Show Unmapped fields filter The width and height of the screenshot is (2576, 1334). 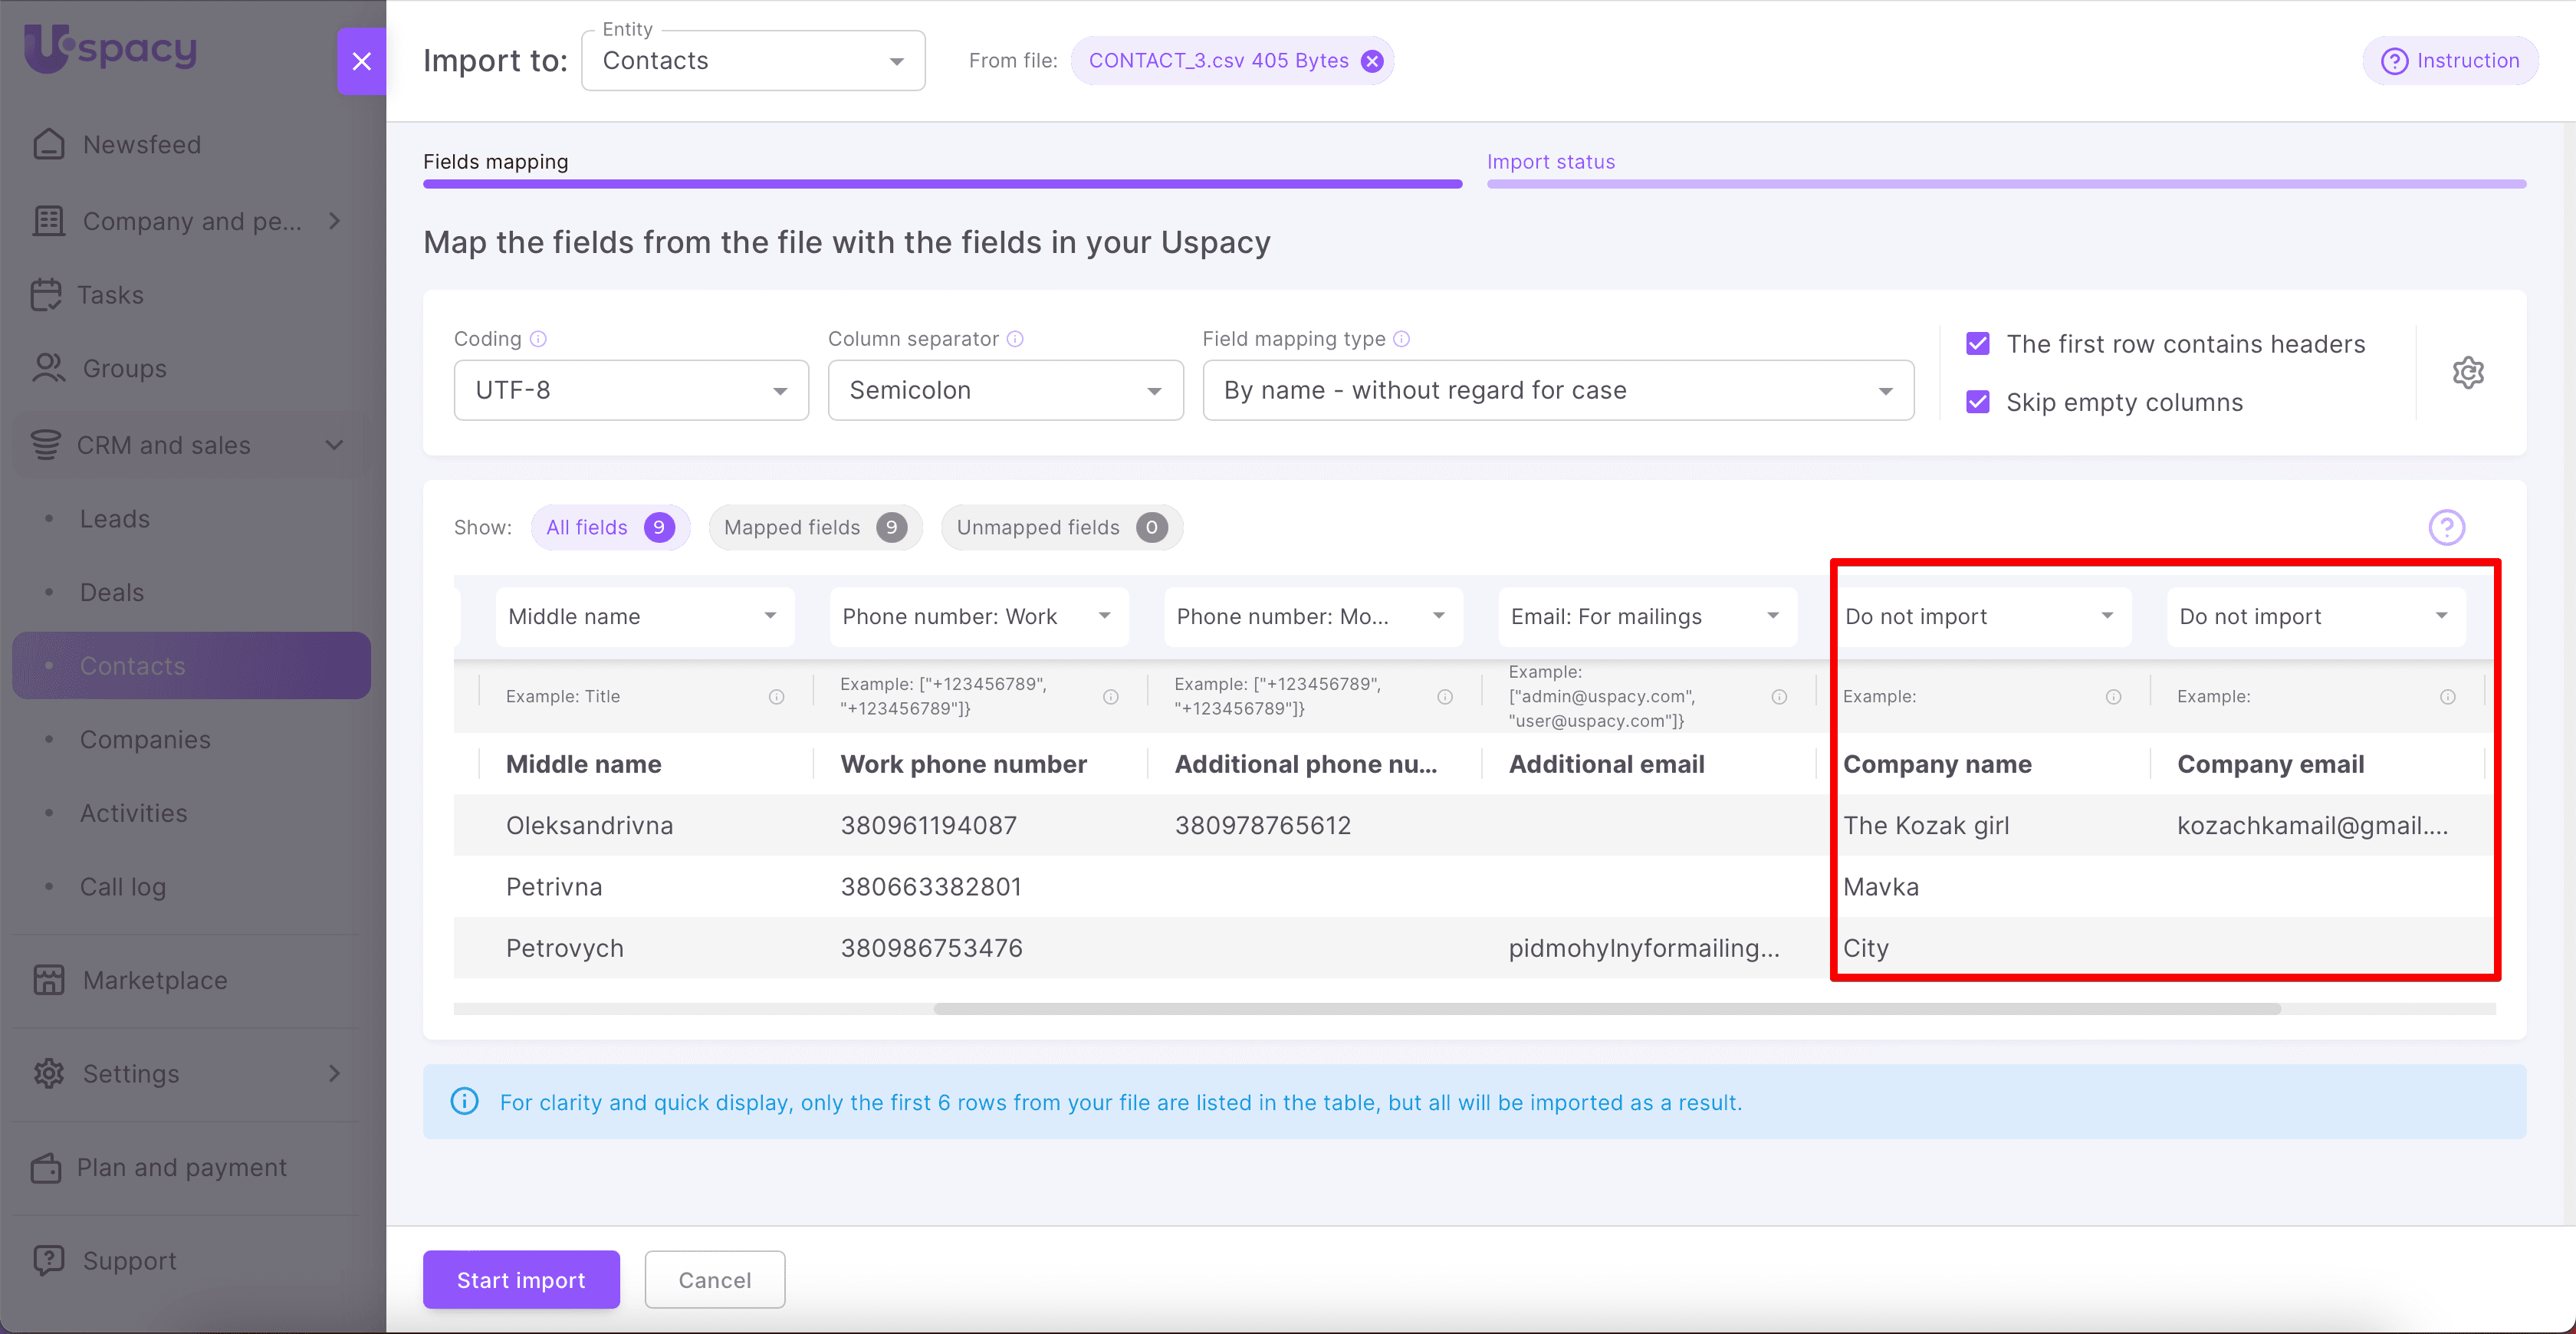(x=1061, y=527)
